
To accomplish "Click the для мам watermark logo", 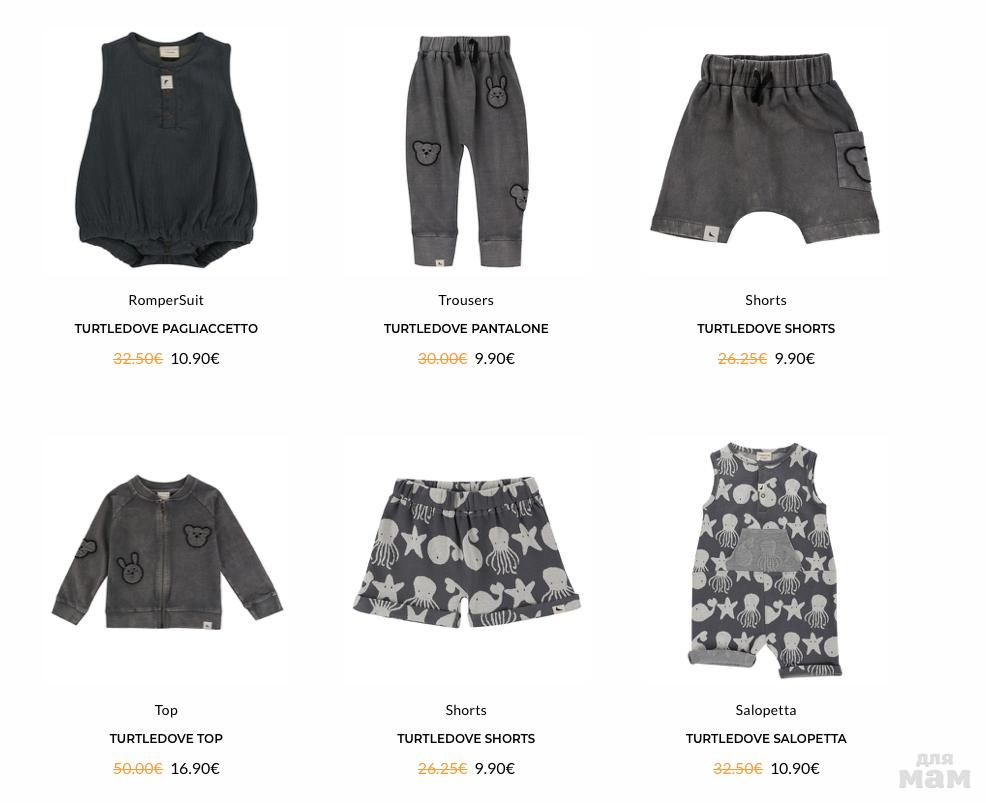I will pyautogui.click(x=935, y=770).
